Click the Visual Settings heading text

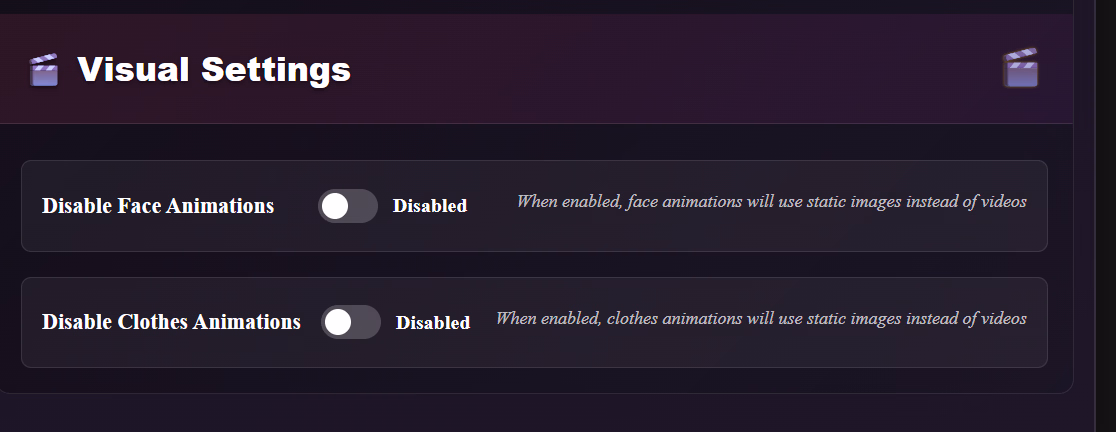[x=214, y=70]
